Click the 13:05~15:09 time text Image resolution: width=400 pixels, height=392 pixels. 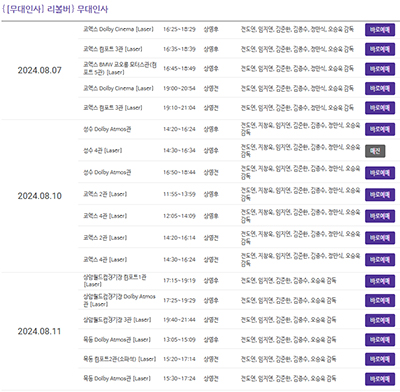tap(179, 339)
